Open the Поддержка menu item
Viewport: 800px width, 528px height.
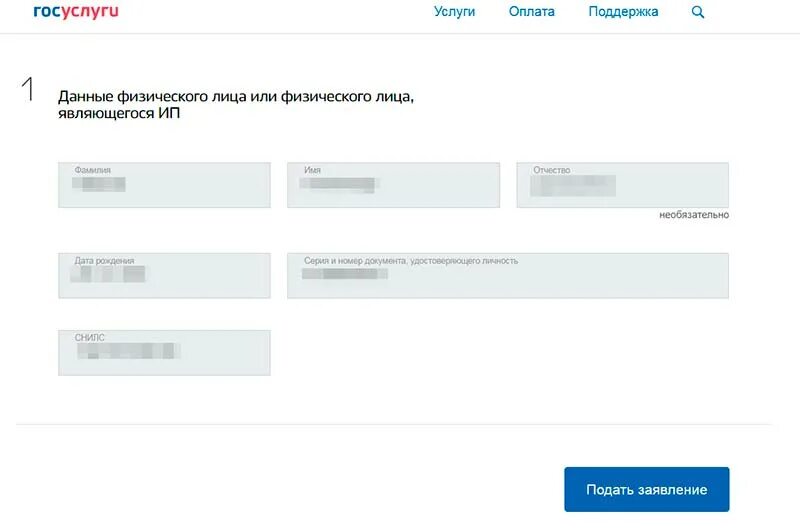pos(623,12)
